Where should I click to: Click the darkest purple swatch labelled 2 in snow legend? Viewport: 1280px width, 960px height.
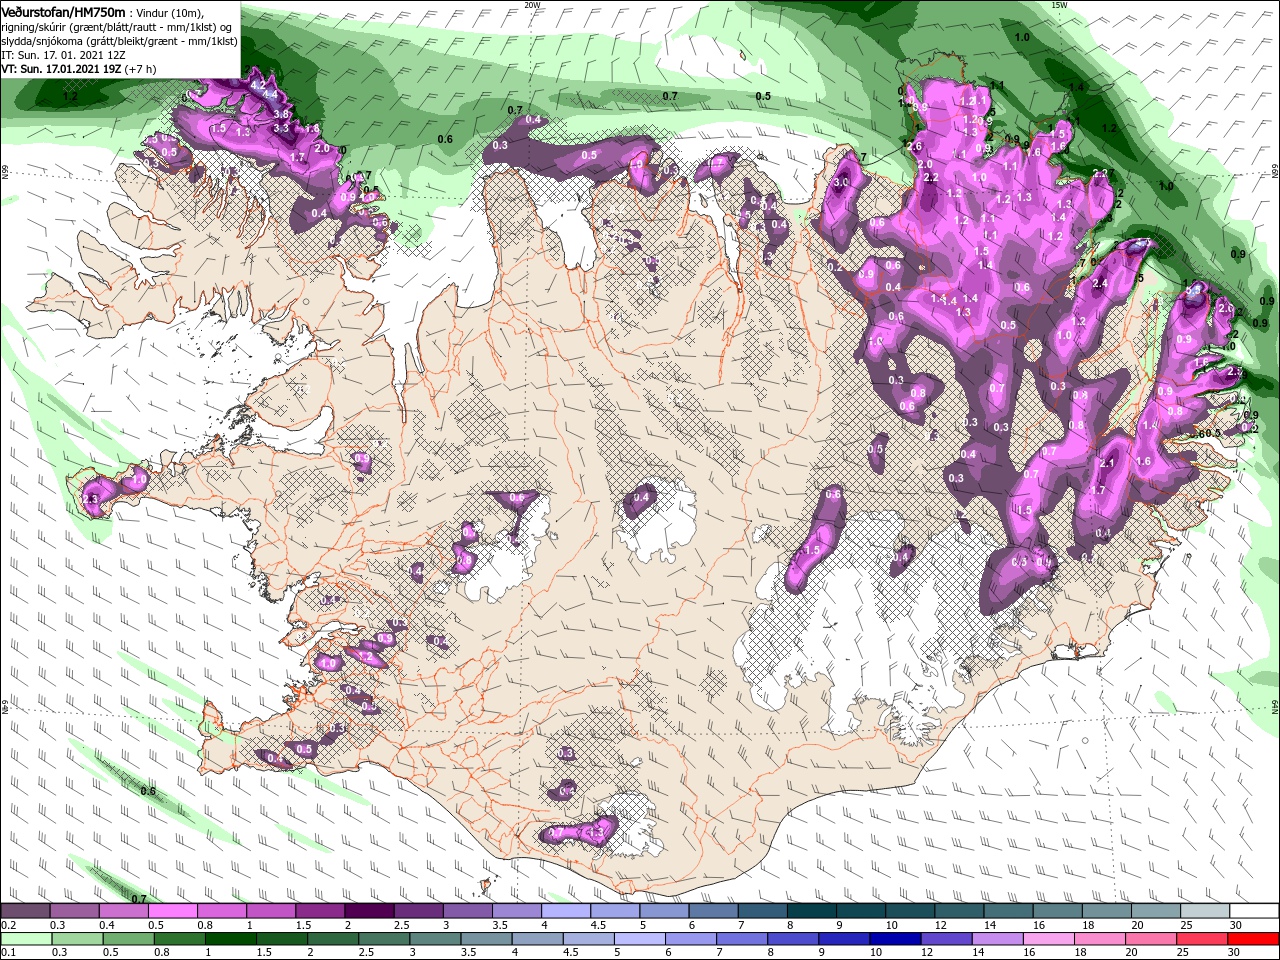click(x=369, y=911)
